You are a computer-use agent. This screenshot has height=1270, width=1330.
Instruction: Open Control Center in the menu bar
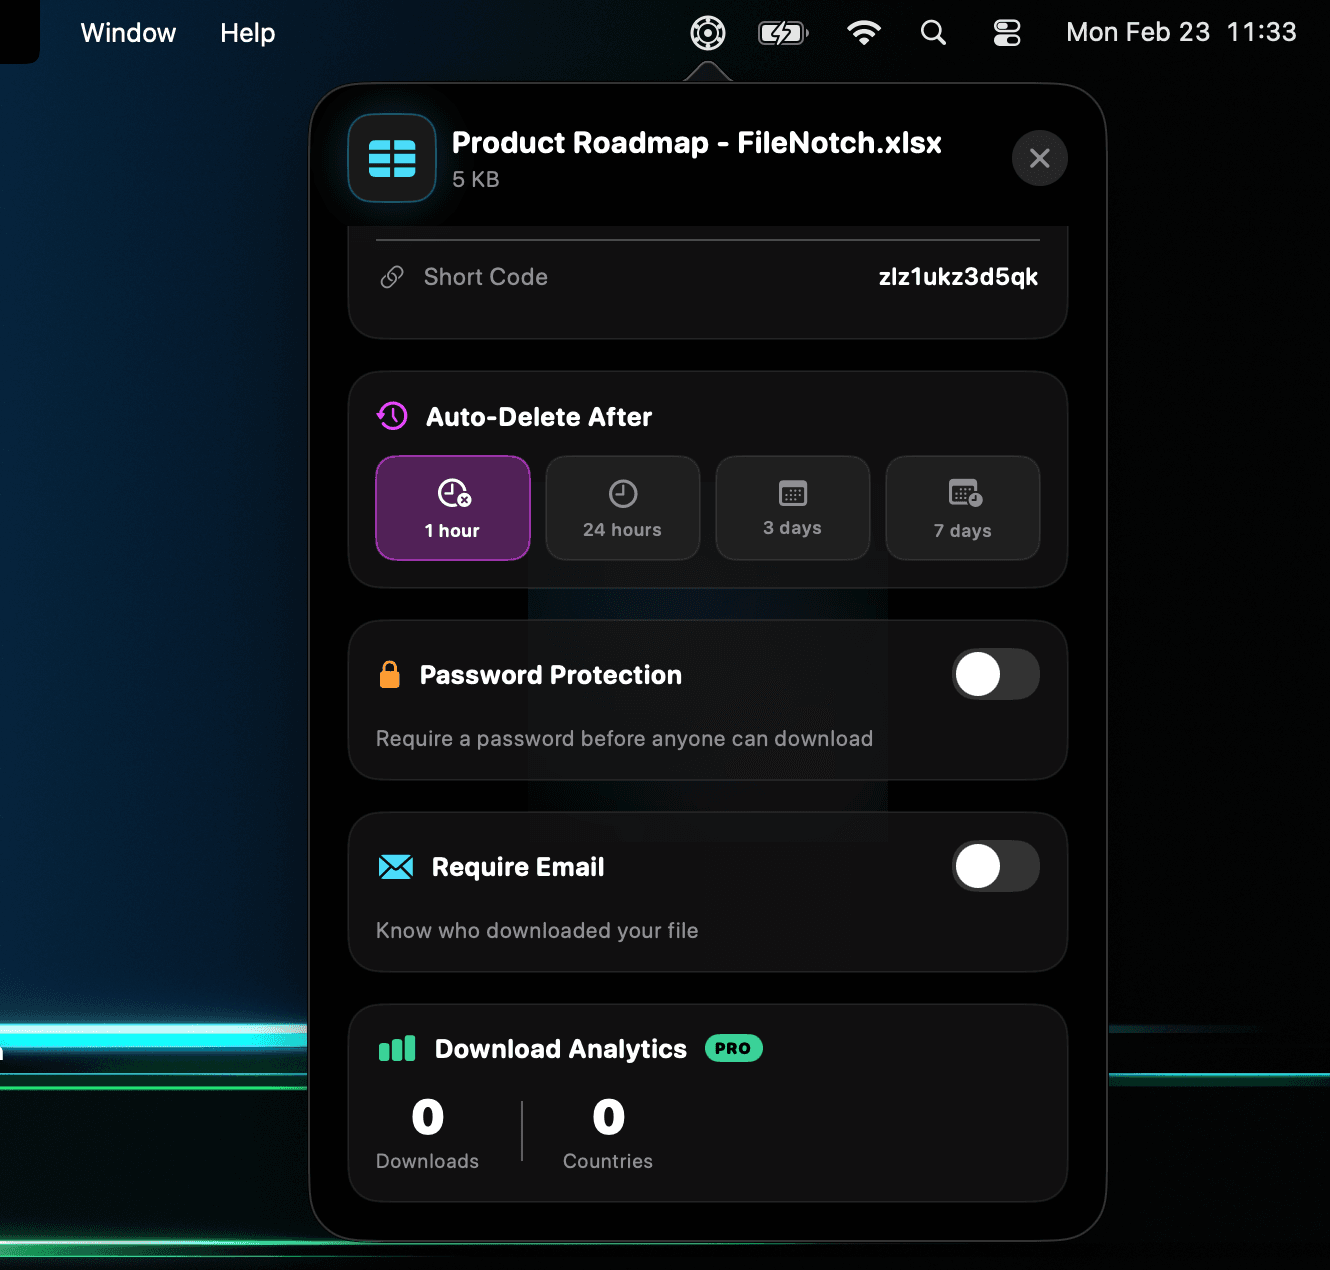[1007, 32]
